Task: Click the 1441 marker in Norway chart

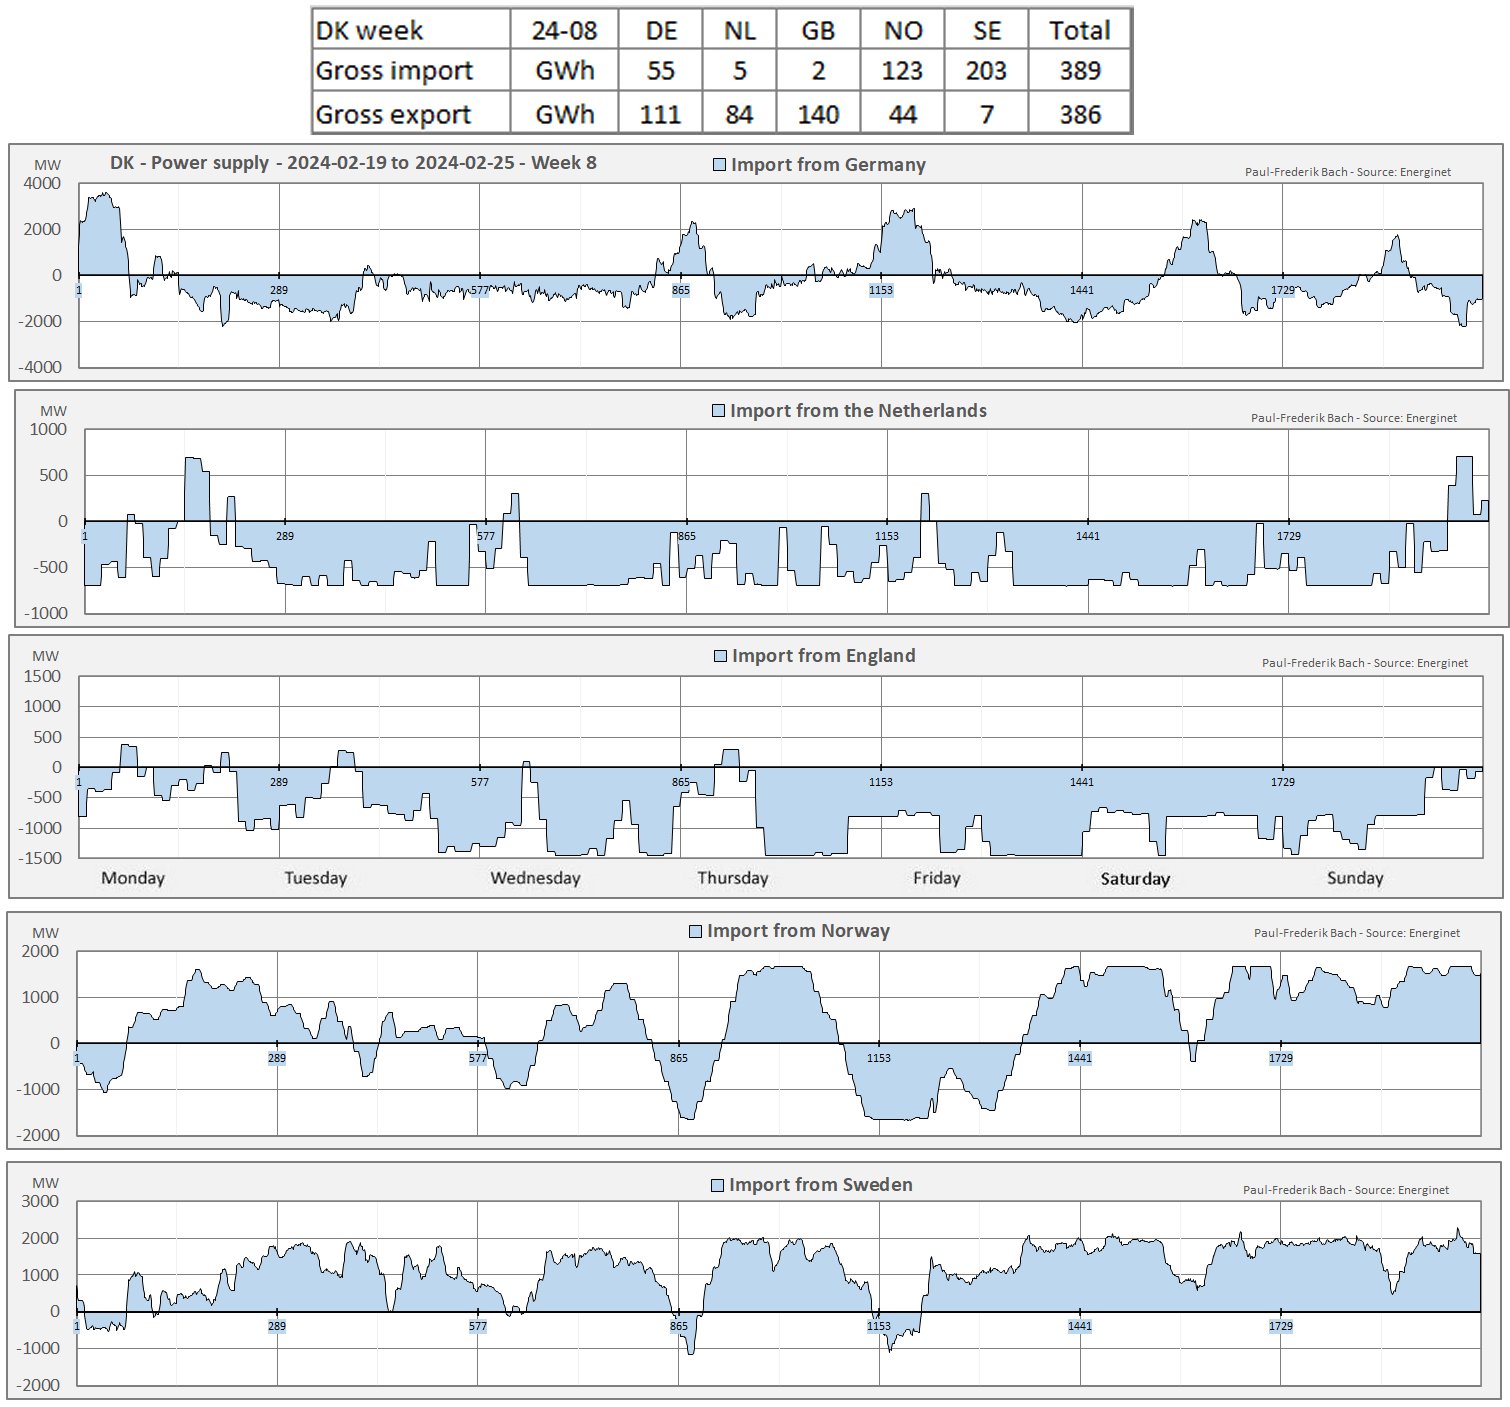Action: point(1080,1058)
